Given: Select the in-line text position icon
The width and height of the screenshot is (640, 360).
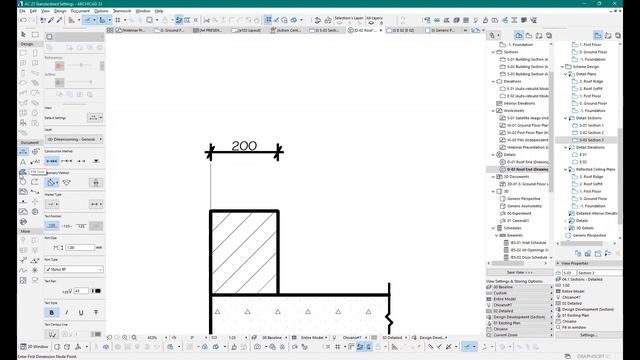Looking at the screenshot, I should 67,226.
